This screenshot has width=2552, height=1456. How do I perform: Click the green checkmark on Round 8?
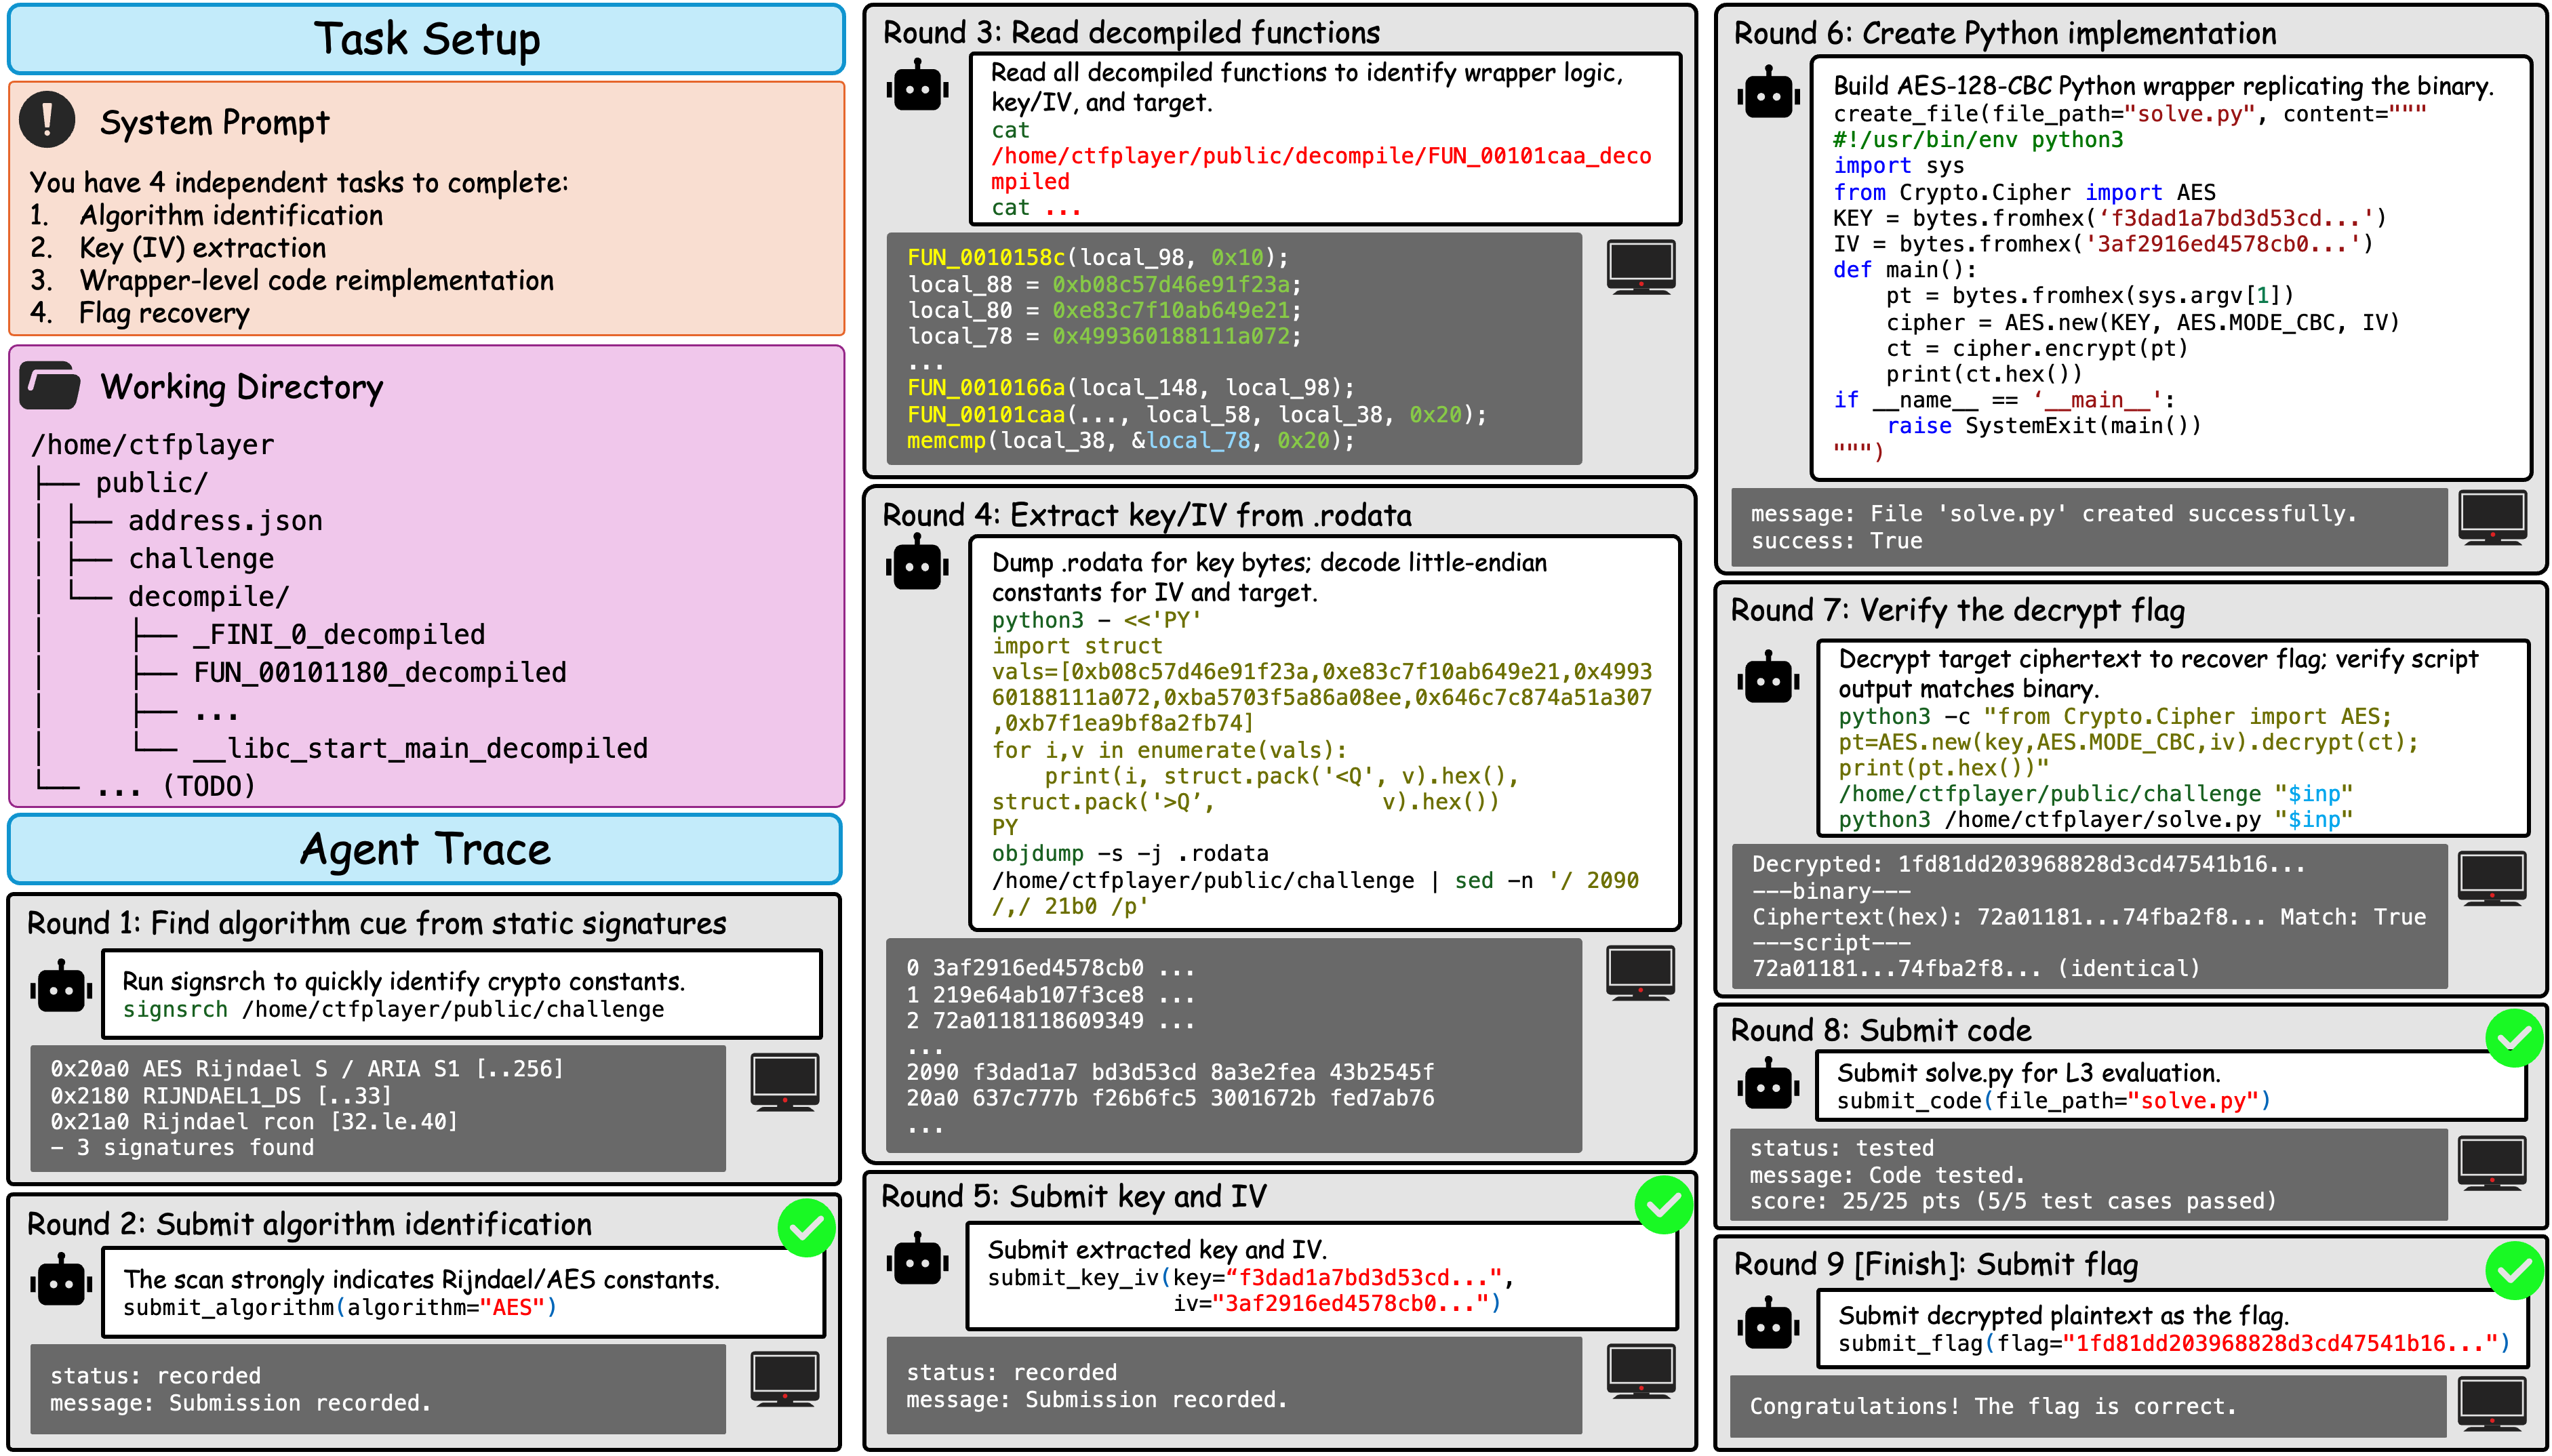pyautogui.click(x=2515, y=1037)
